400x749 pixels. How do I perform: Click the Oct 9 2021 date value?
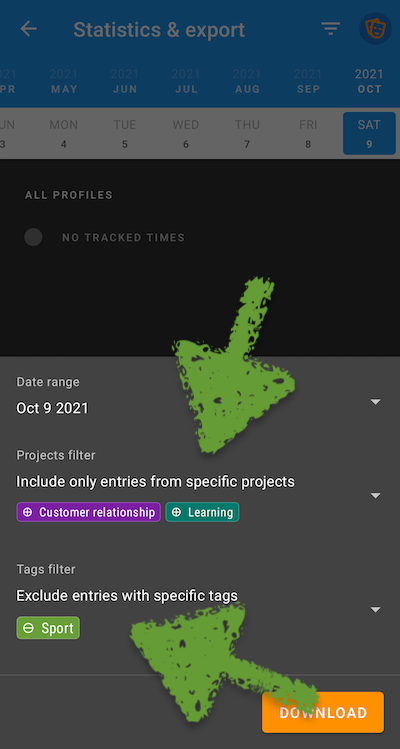53,408
